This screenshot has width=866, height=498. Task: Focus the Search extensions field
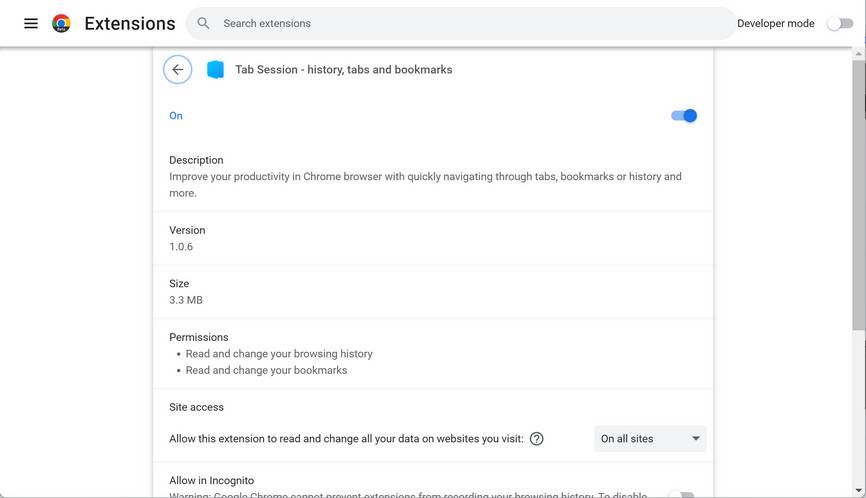460,23
